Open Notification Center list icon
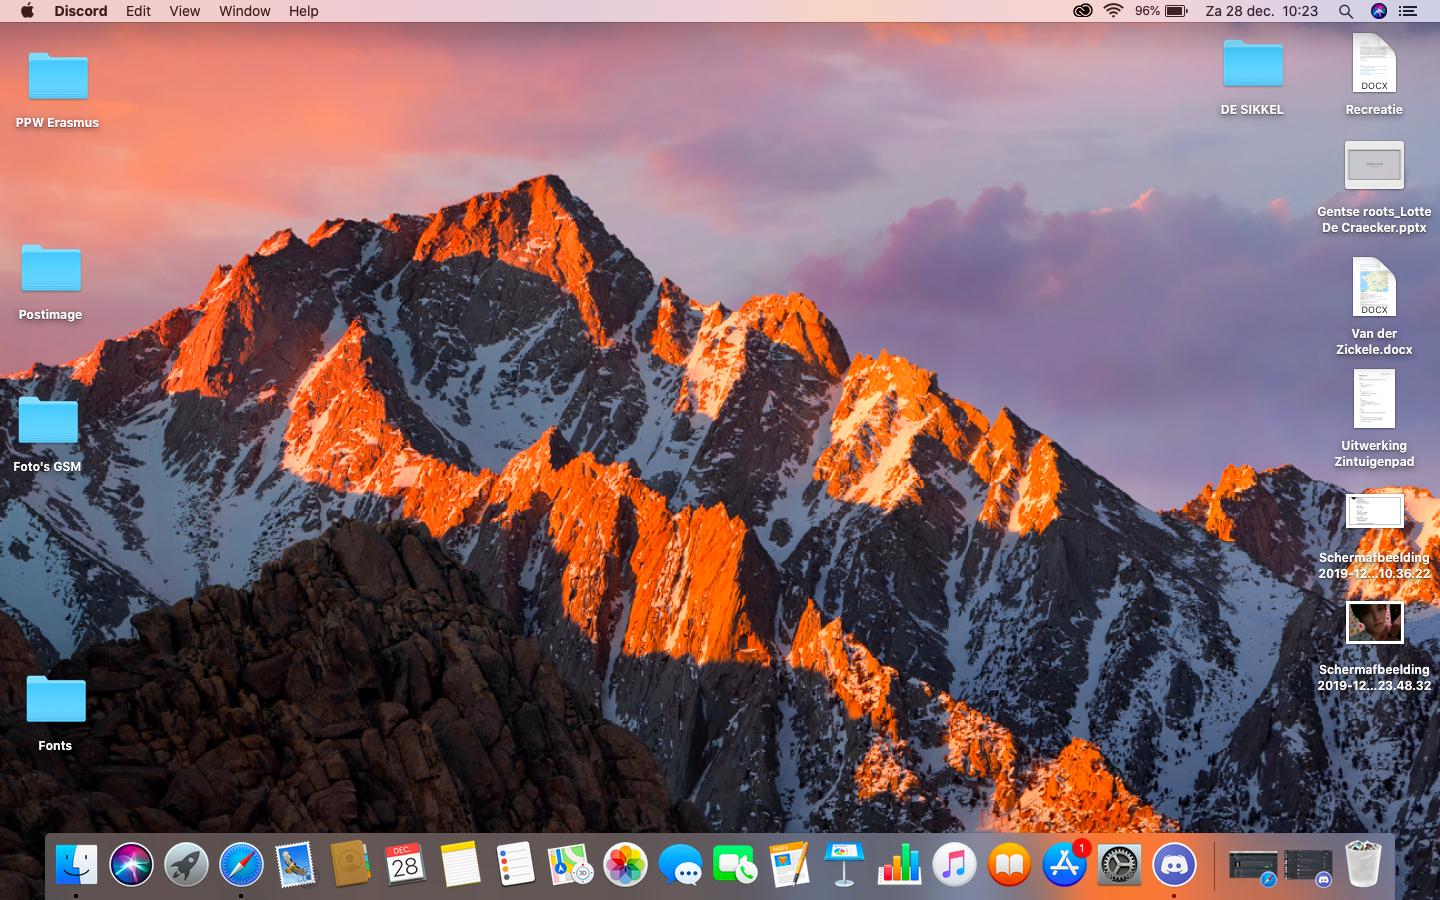Image resolution: width=1440 pixels, height=900 pixels. pos(1408,11)
